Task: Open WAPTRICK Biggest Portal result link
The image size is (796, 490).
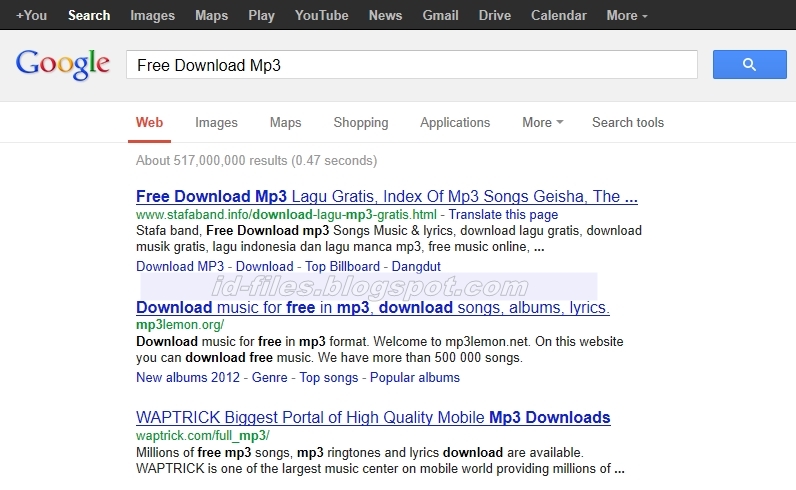Action: pyautogui.click(x=373, y=417)
